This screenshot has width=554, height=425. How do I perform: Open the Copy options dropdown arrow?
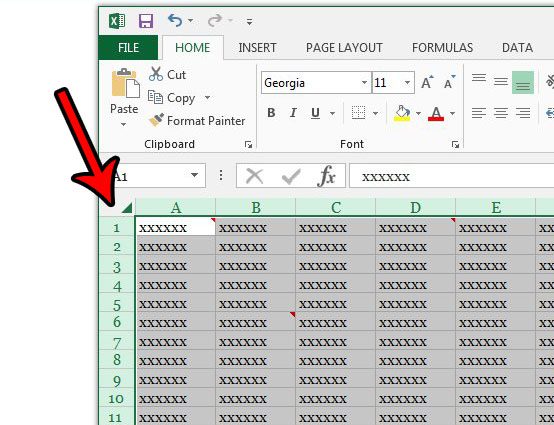coord(207,98)
